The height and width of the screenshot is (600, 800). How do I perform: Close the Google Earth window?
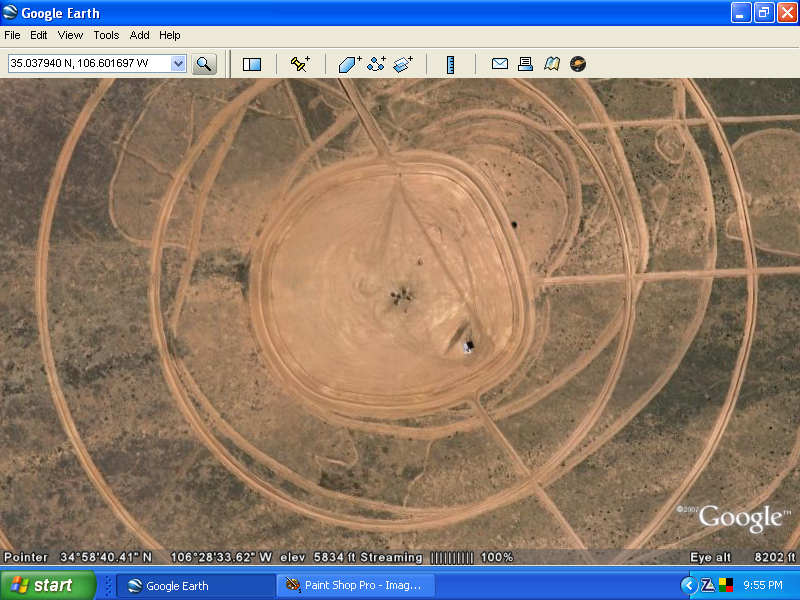tap(787, 13)
